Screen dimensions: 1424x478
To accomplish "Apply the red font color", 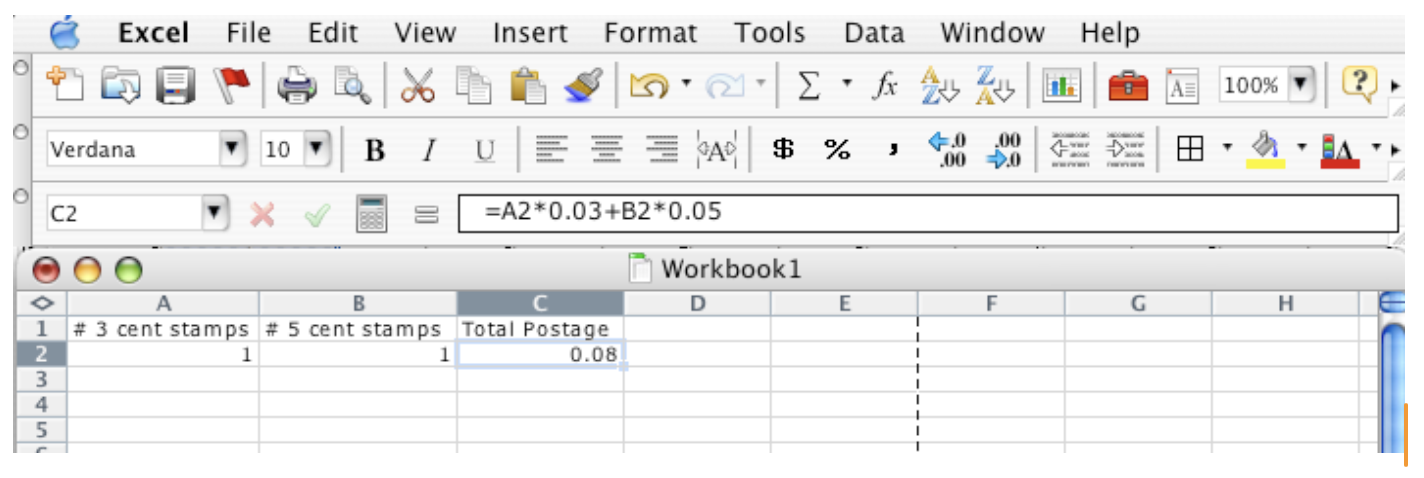I will click(x=1339, y=151).
